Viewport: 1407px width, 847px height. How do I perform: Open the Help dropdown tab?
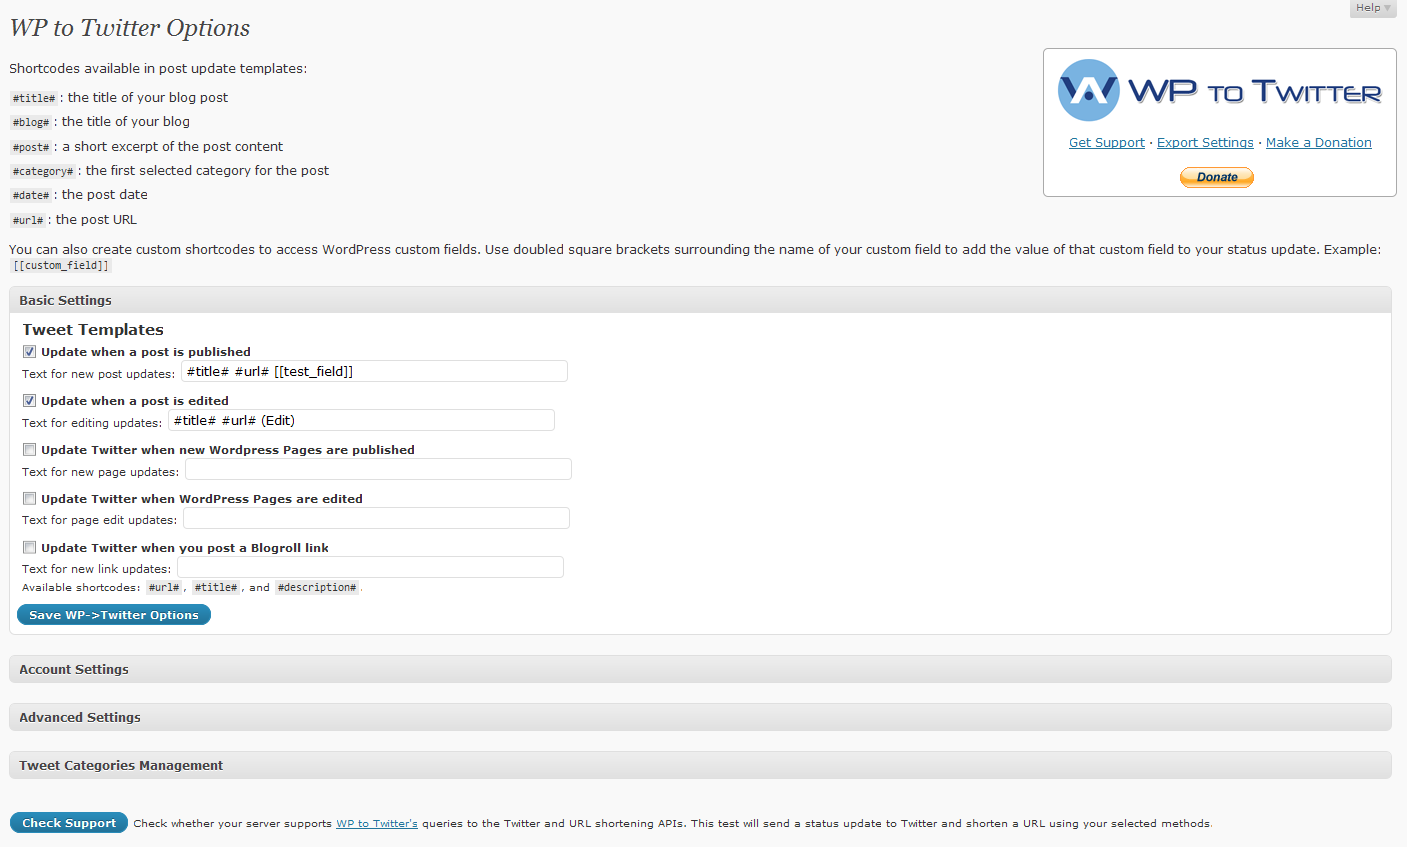[x=1372, y=8]
